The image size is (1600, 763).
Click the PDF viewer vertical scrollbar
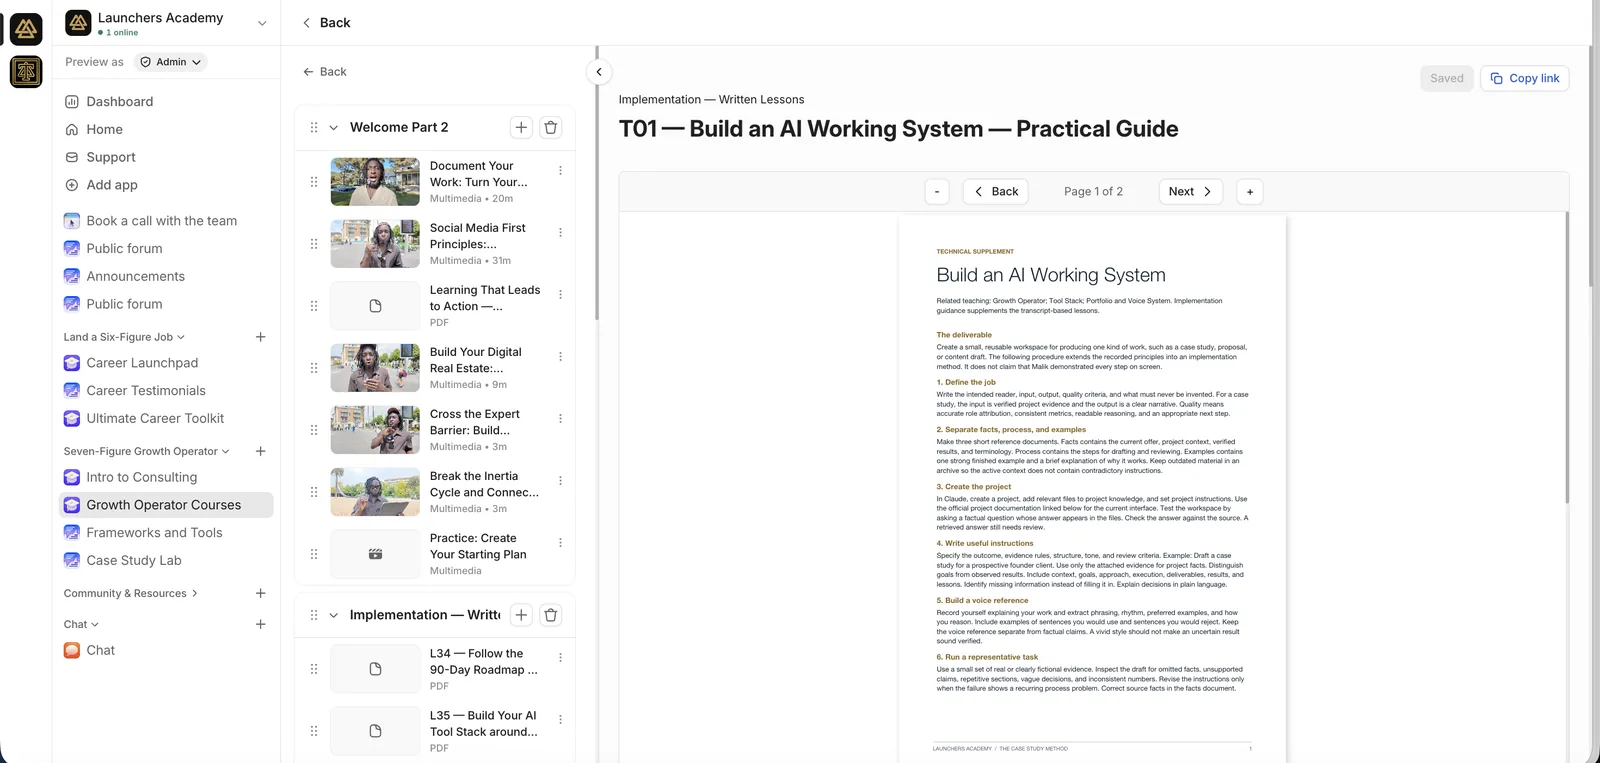[1566, 358]
